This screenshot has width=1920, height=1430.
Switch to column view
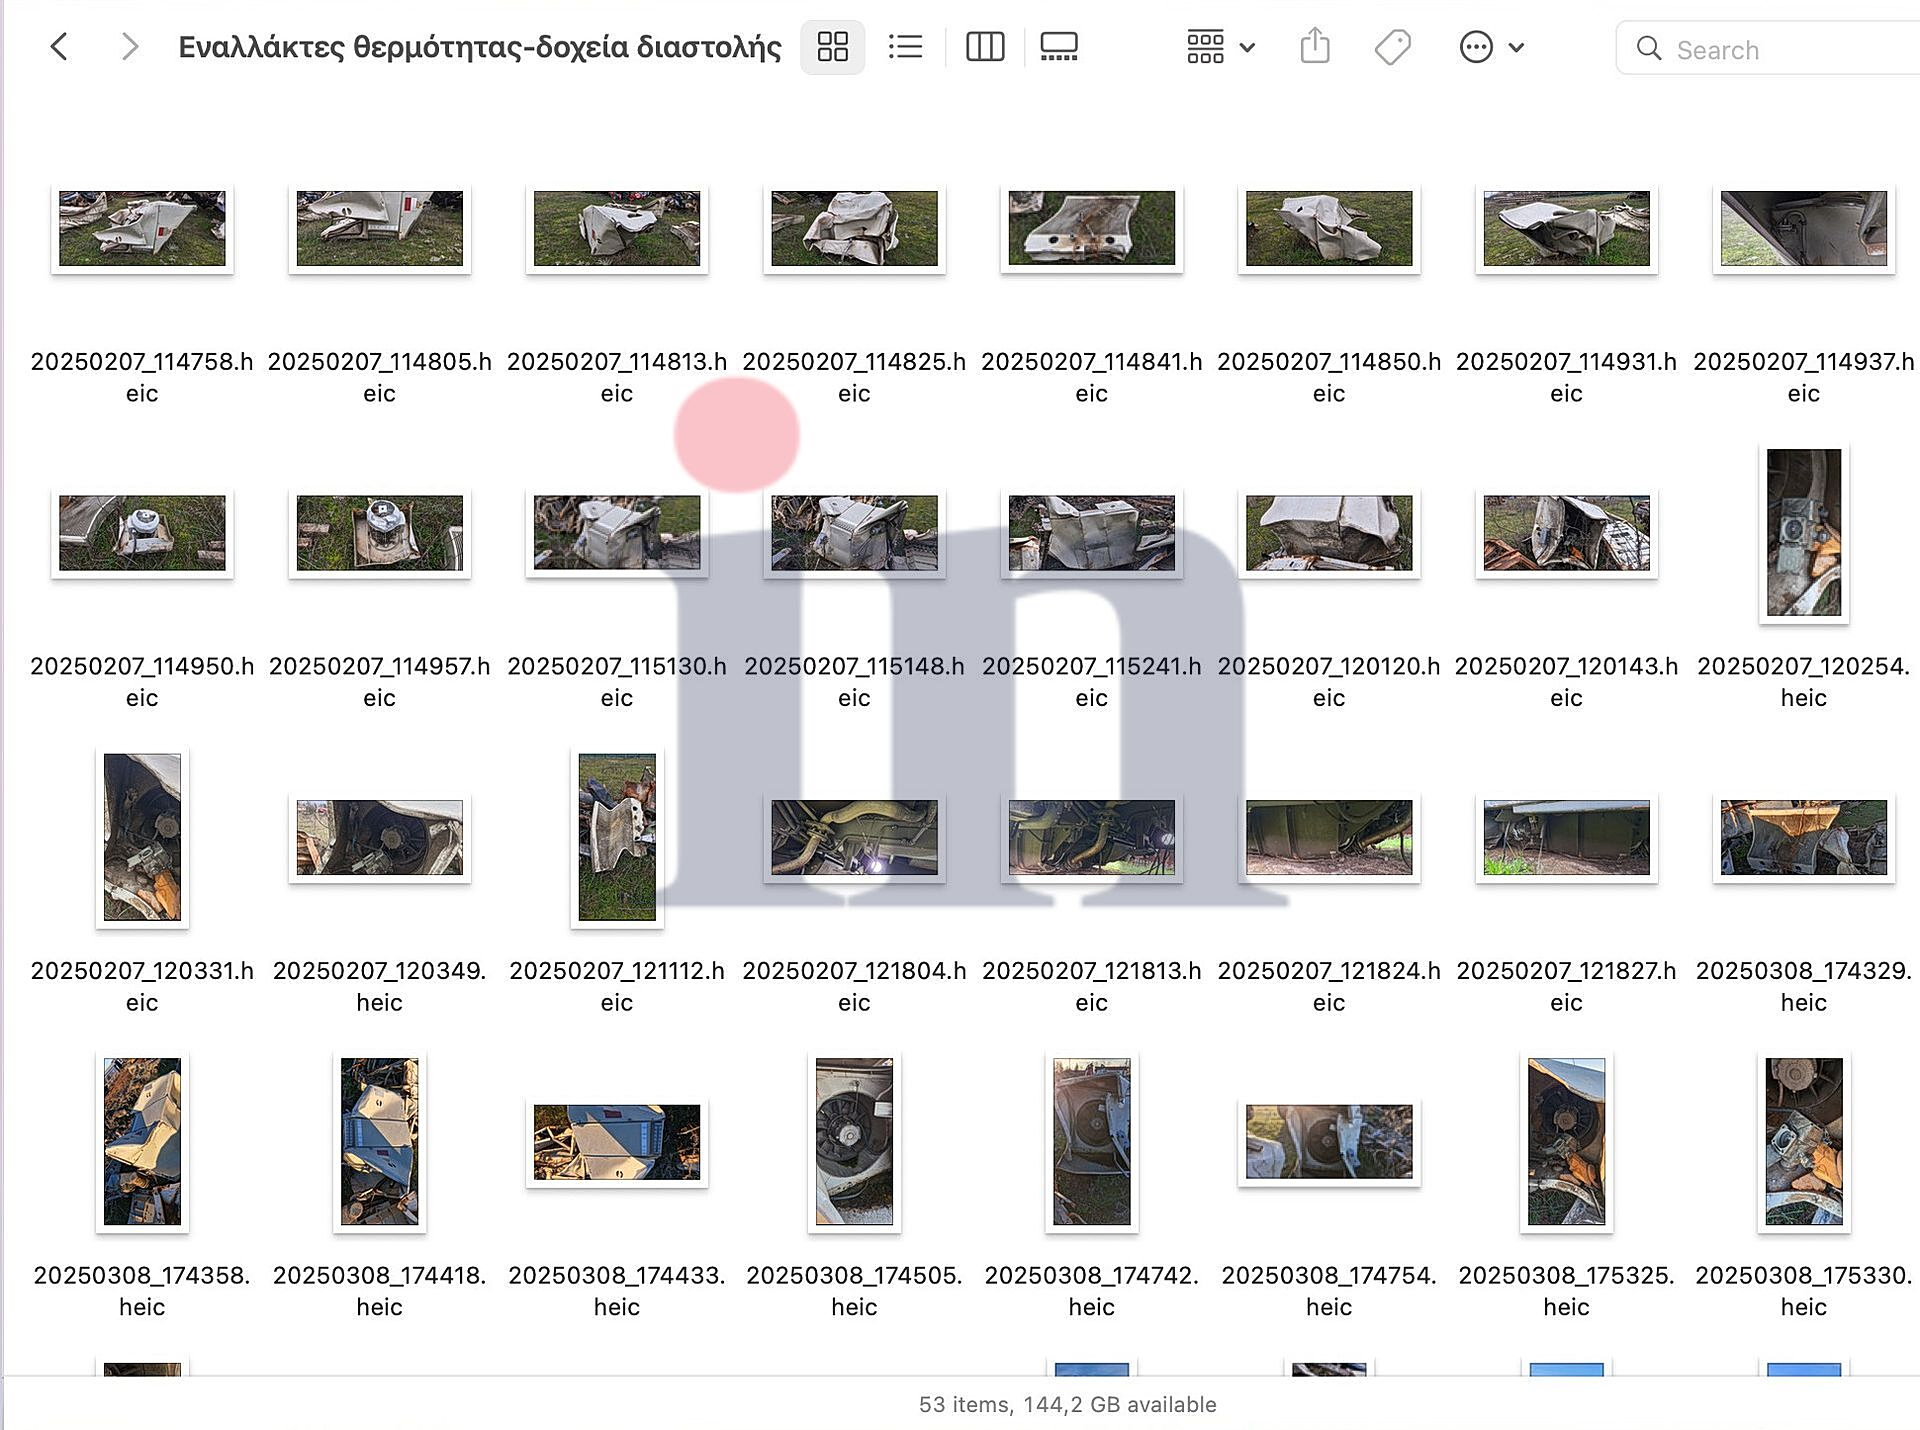click(x=985, y=47)
